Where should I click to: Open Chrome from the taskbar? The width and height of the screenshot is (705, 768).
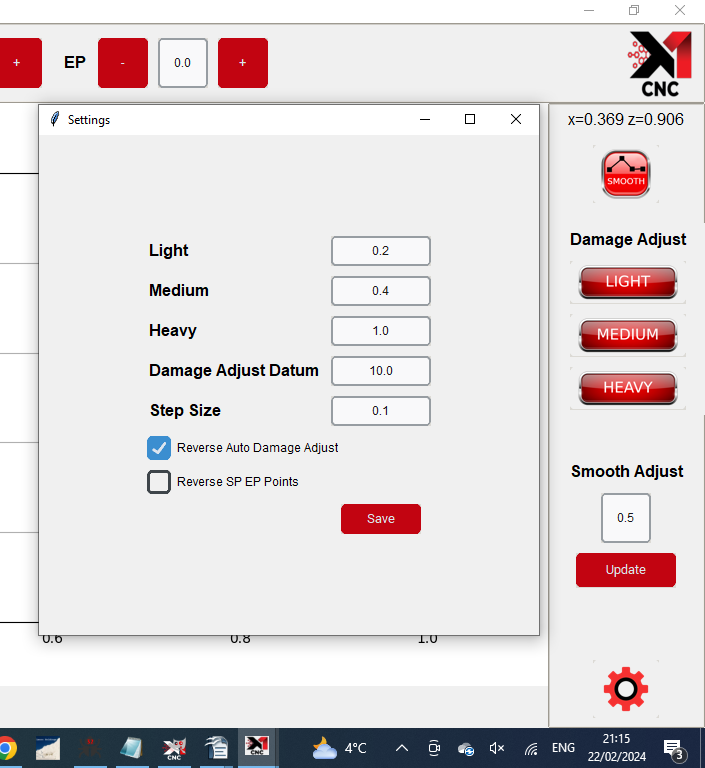tap(7, 748)
